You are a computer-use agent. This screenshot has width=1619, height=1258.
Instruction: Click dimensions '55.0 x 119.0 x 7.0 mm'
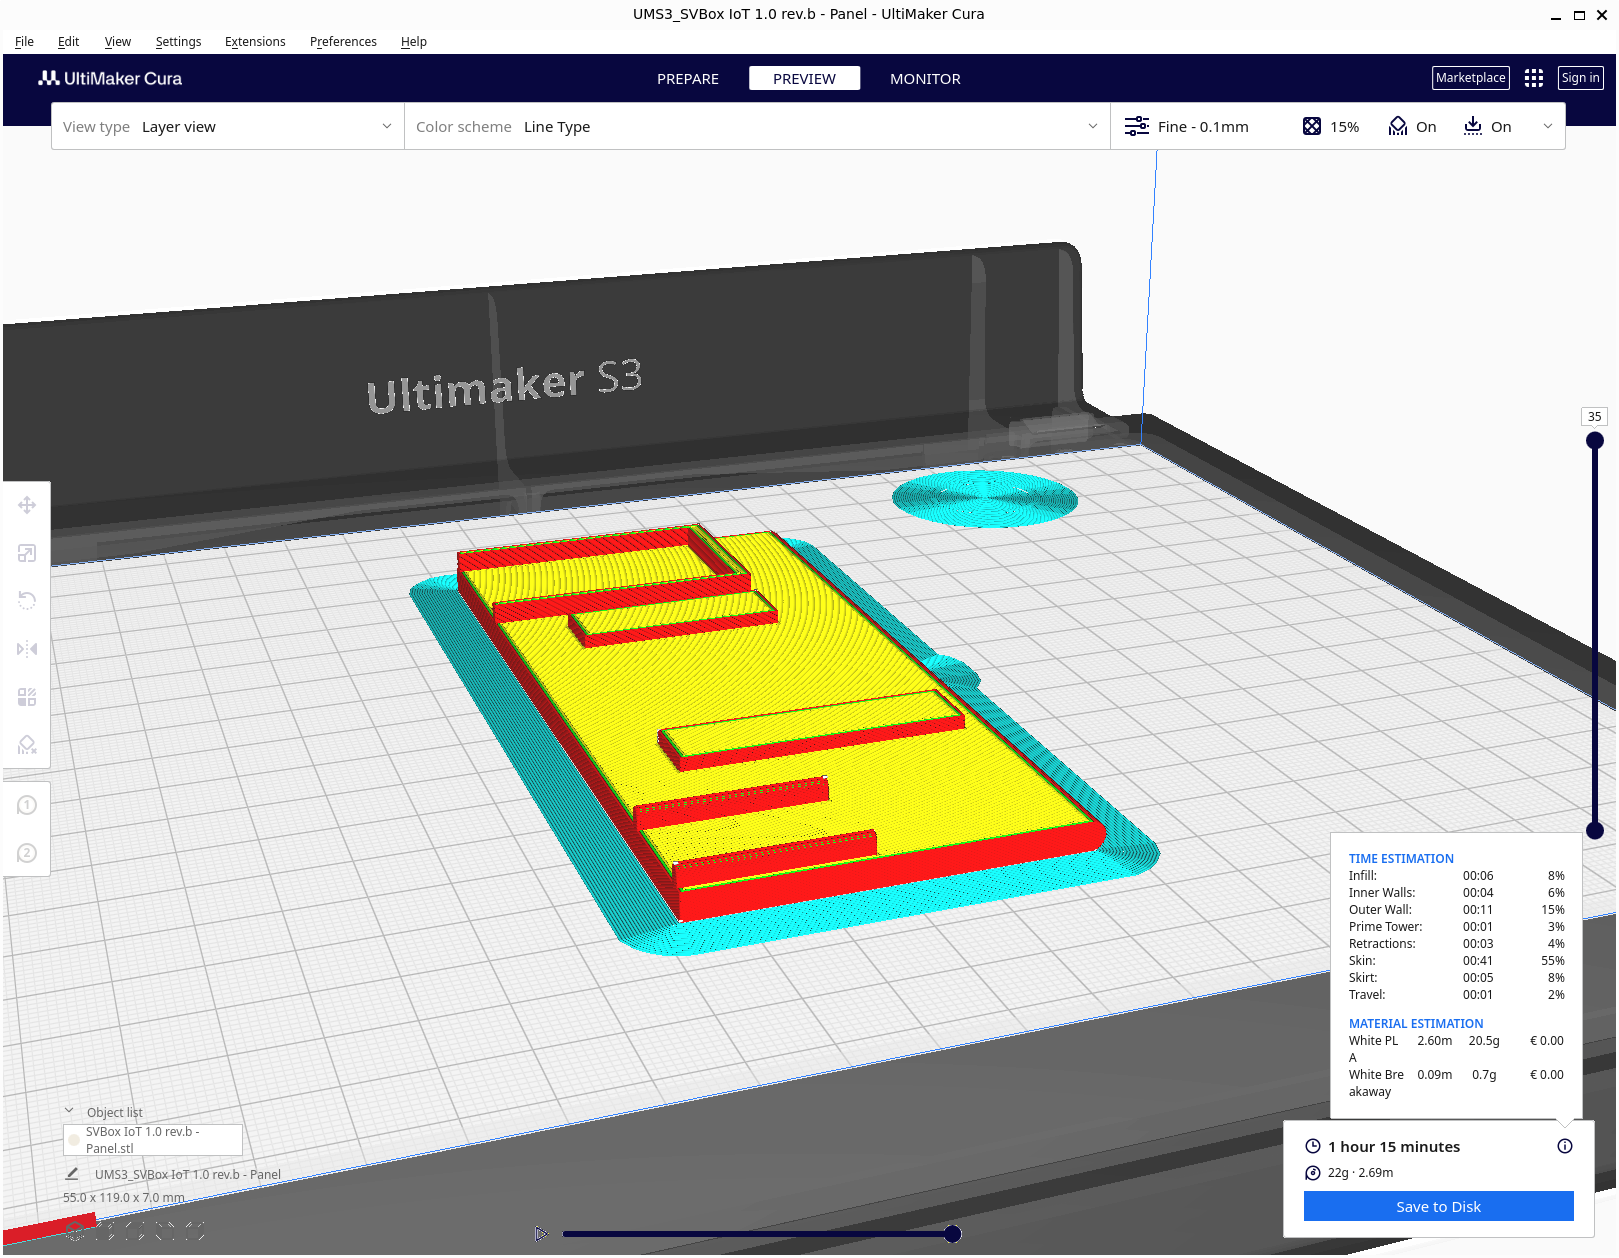pos(124,1198)
